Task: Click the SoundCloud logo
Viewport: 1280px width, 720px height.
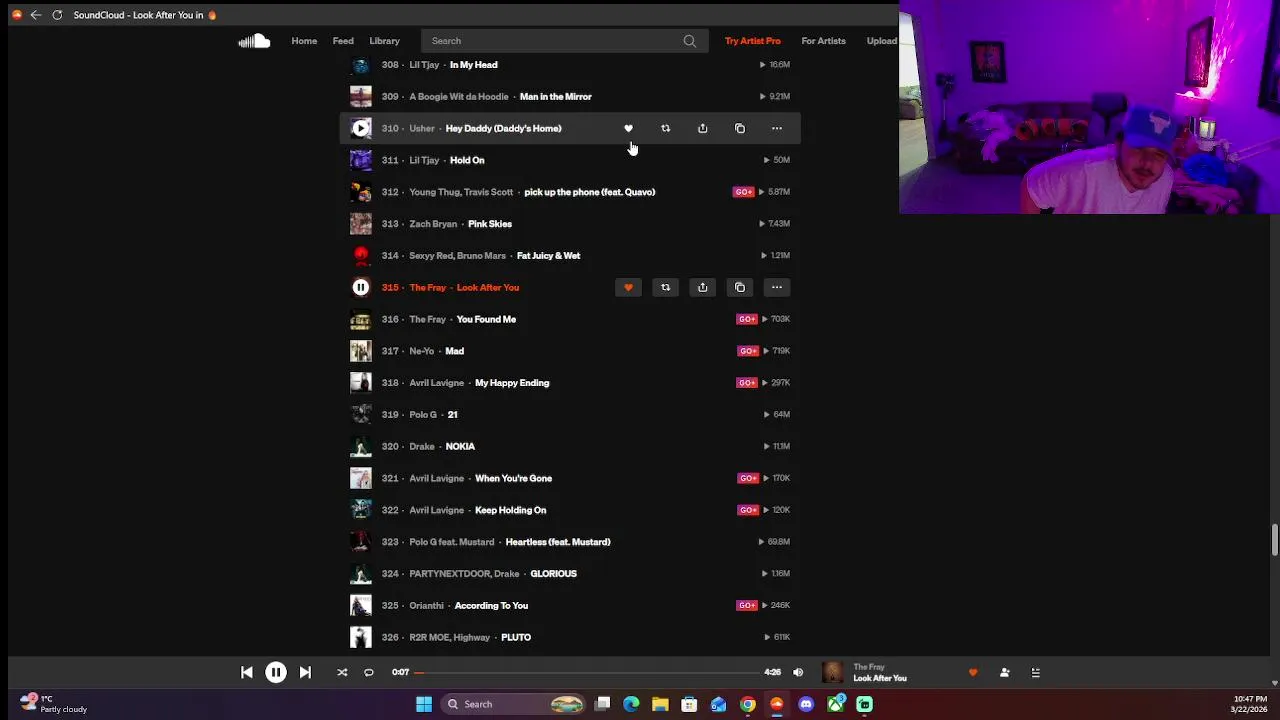Action: 254,41
